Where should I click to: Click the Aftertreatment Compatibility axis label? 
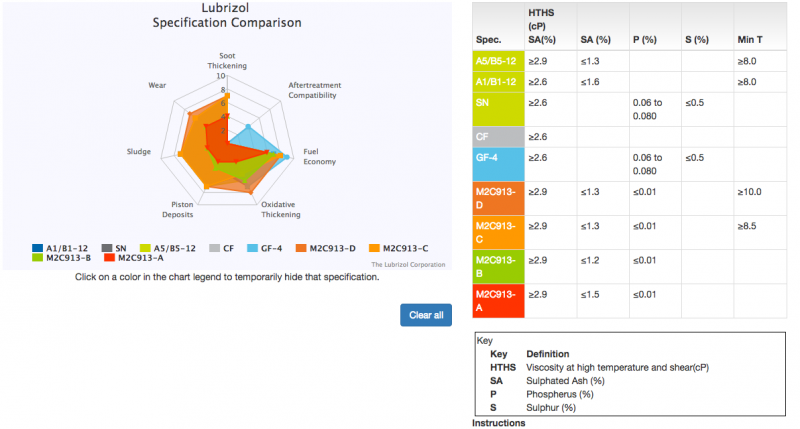(314, 90)
